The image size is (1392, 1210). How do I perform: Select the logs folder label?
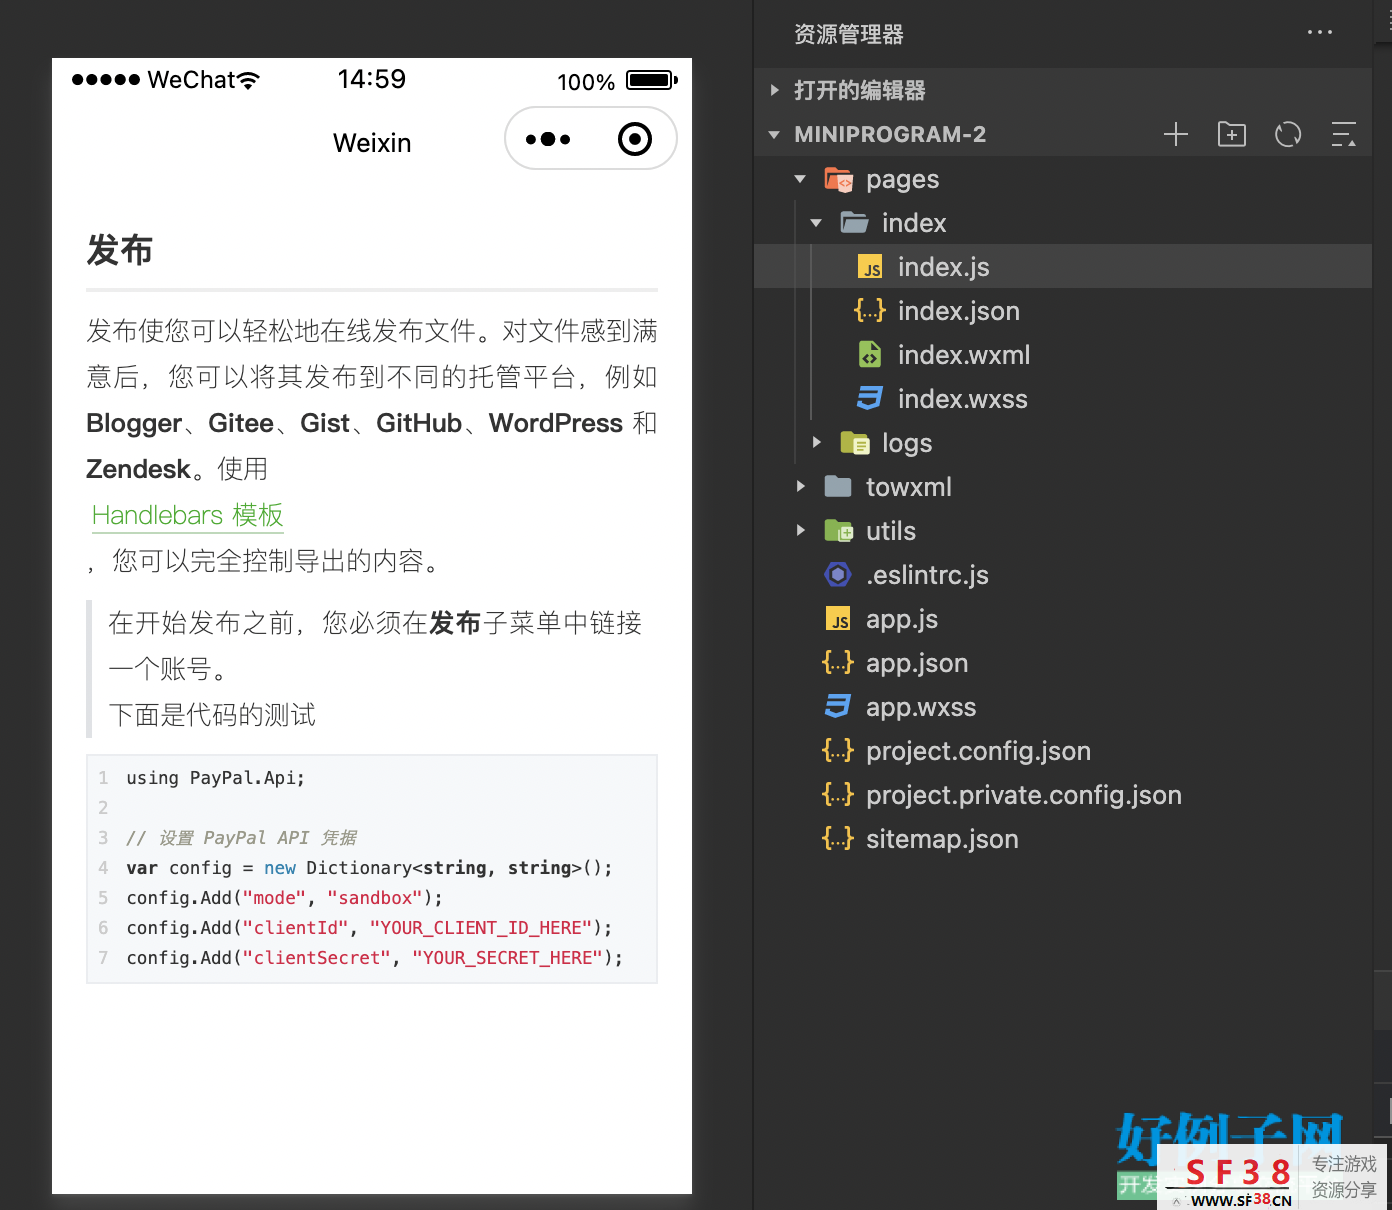[x=907, y=443]
